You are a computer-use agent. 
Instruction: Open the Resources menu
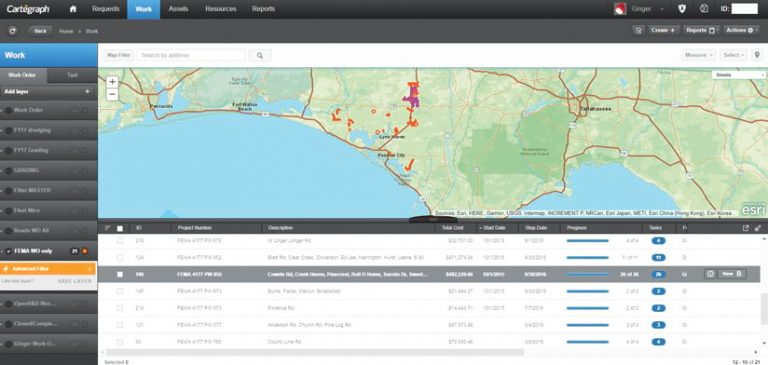(x=220, y=9)
